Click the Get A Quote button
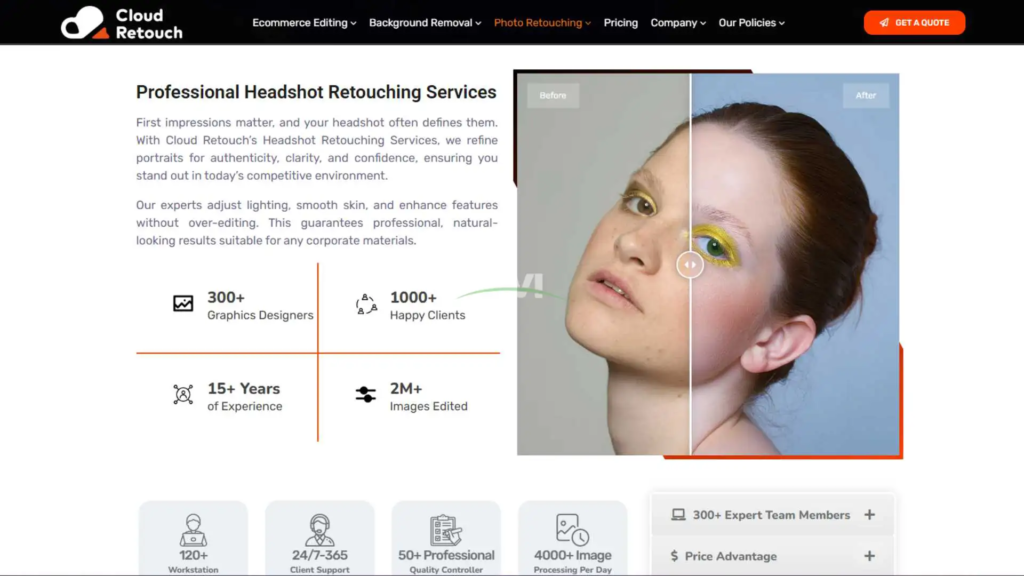 click(x=914, y=23)
